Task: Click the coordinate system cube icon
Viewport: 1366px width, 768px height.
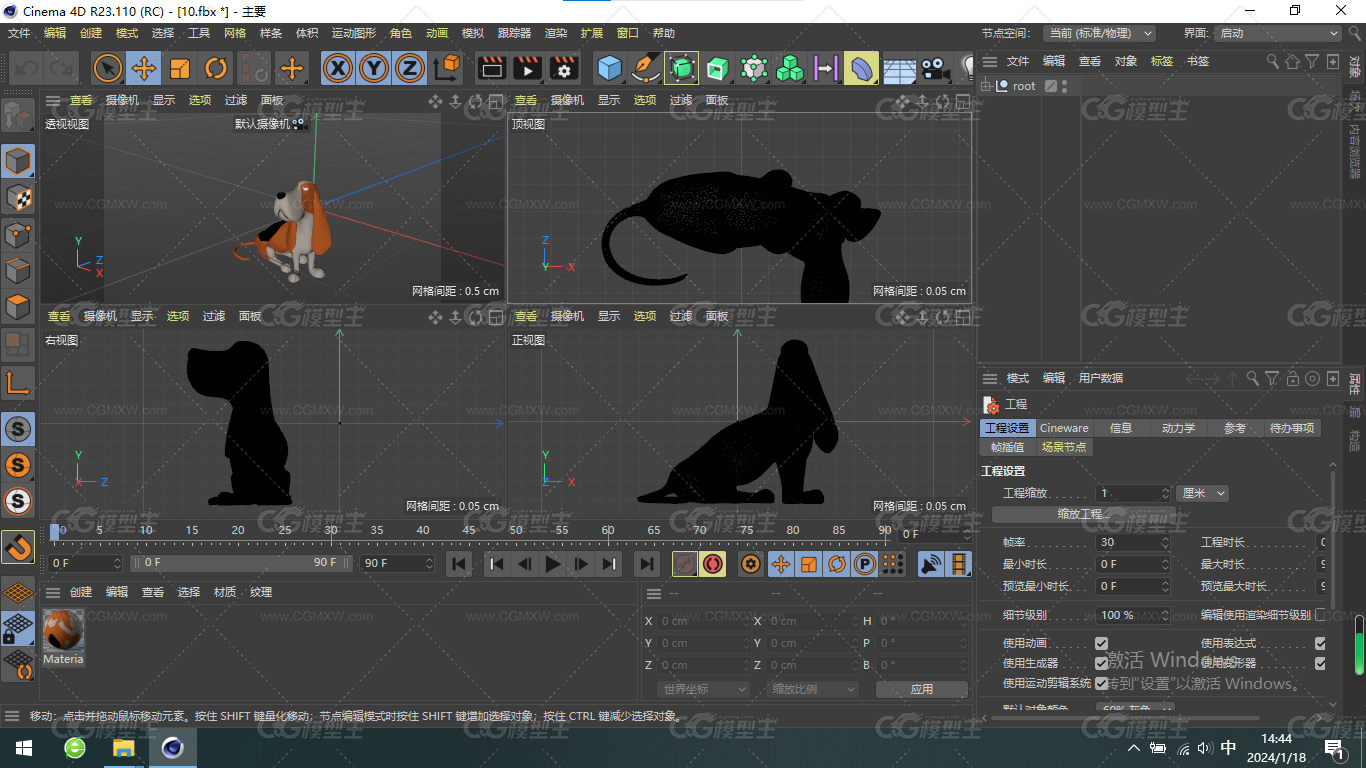Action: 447,68
